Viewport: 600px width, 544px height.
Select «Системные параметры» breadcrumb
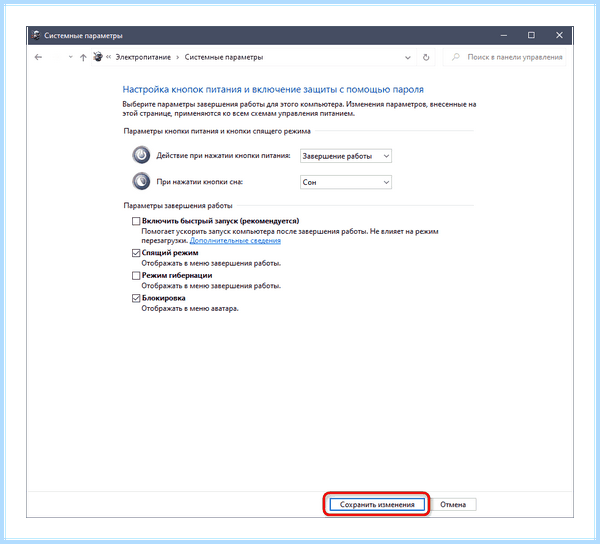[224, 57]
